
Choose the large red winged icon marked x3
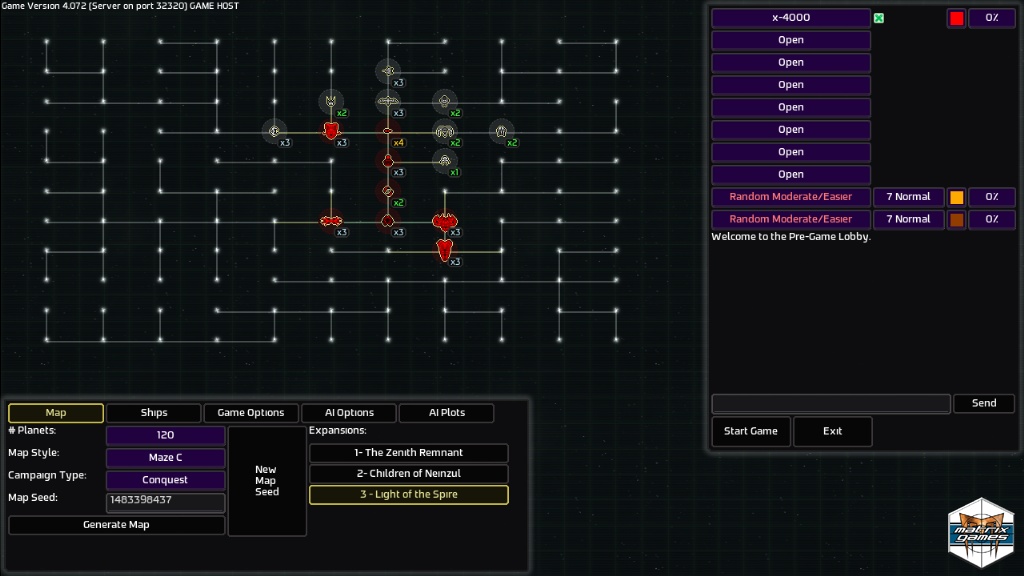(x=445, y=221)
